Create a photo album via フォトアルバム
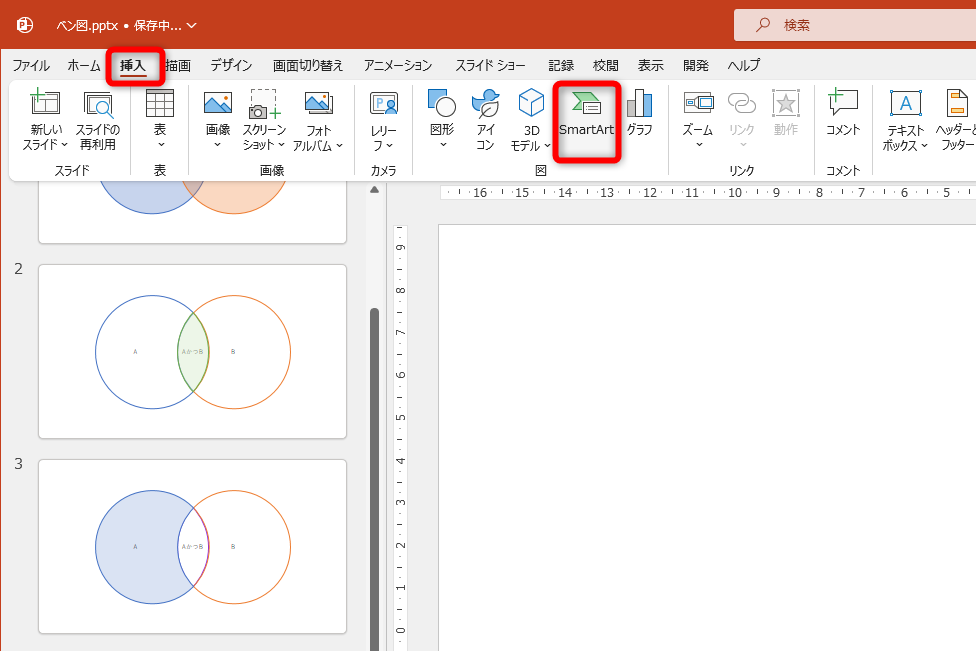The image size is (976, 651). 318,118
